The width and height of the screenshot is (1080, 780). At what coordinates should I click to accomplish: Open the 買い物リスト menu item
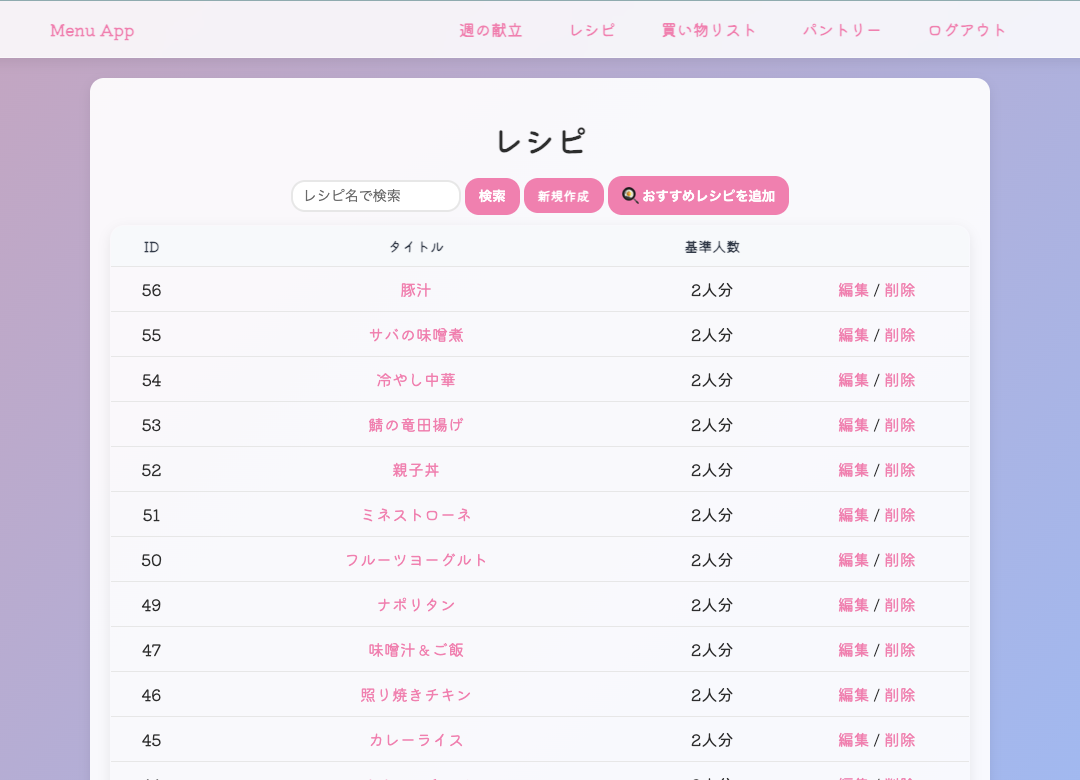click(709, 30)
